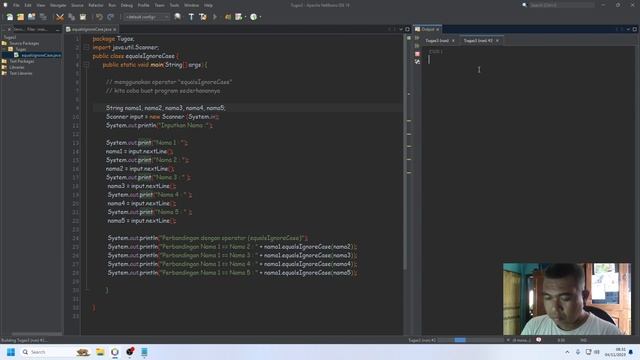Collapse the import statement fold
Image resolution: width=640 pixels, height=360 pixels.
click(x=87, y=47)
